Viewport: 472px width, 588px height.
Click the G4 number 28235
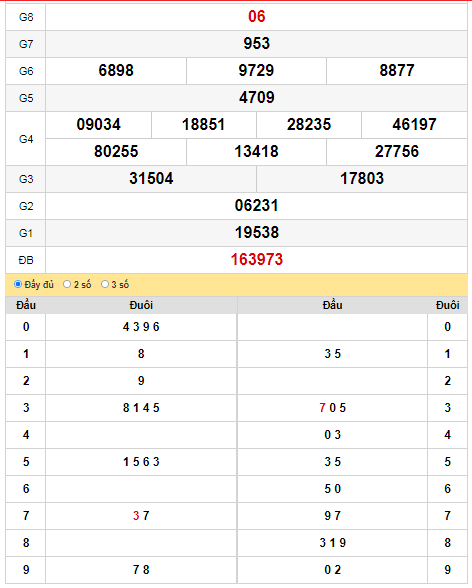(309, 124)
